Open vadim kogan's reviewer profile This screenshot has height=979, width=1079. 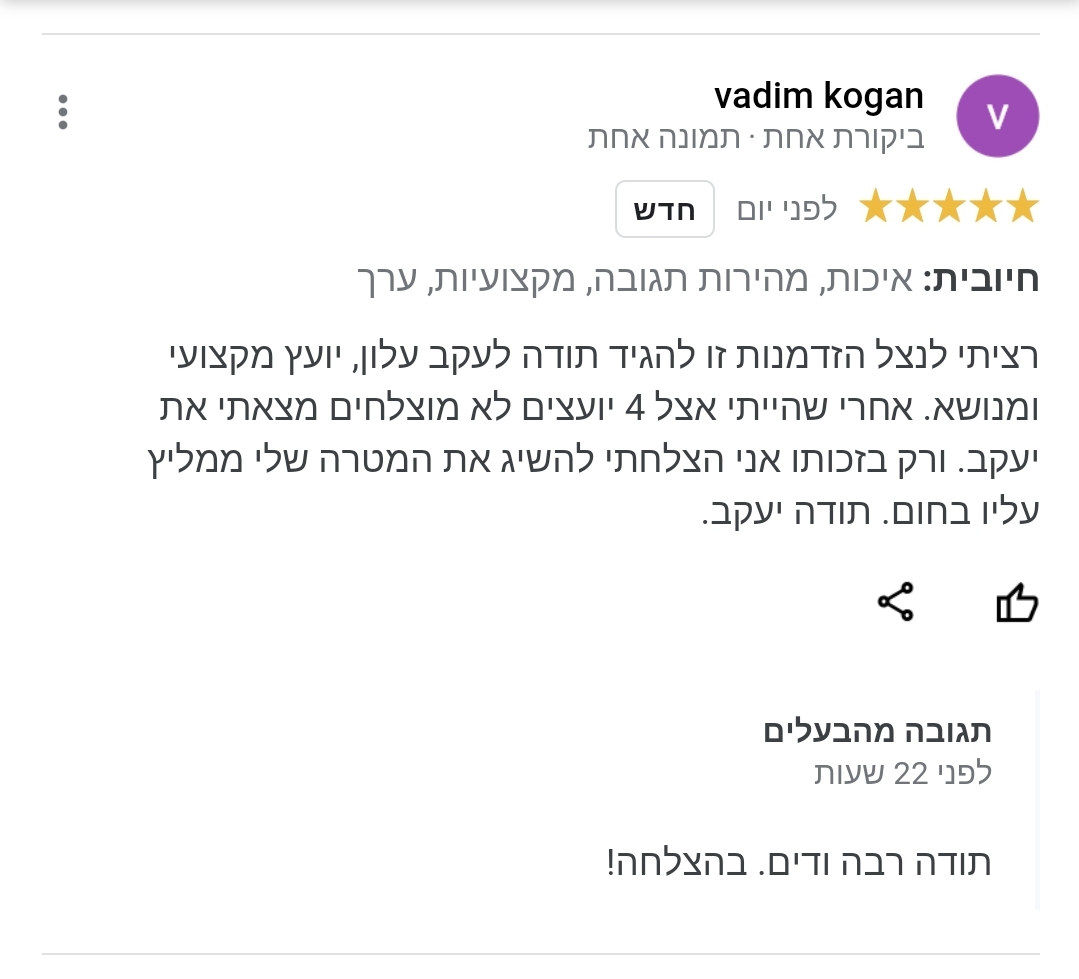818,96
